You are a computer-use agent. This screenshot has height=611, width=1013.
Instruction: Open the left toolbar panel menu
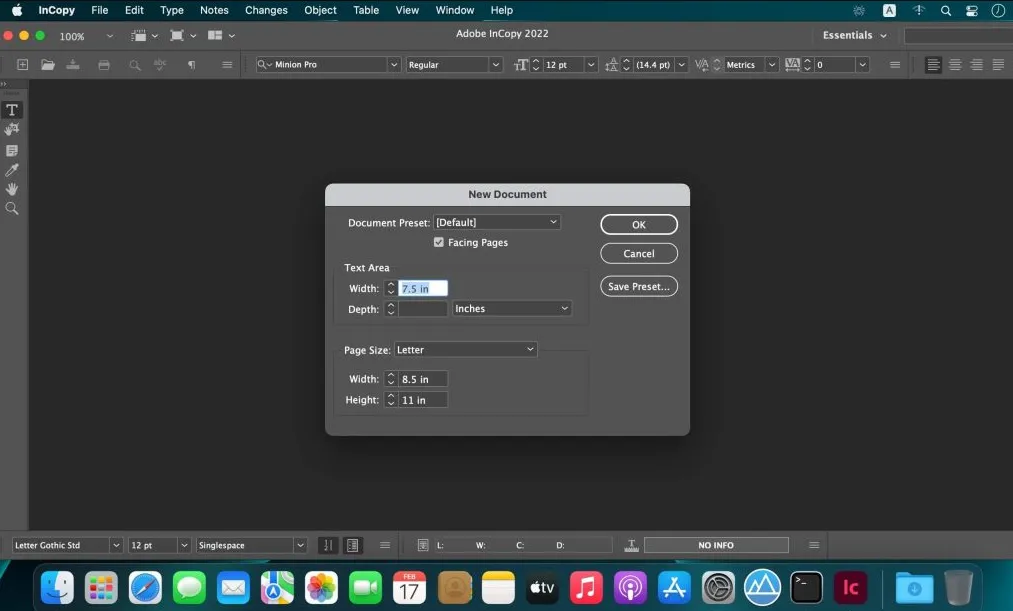(x=227, y=65)
